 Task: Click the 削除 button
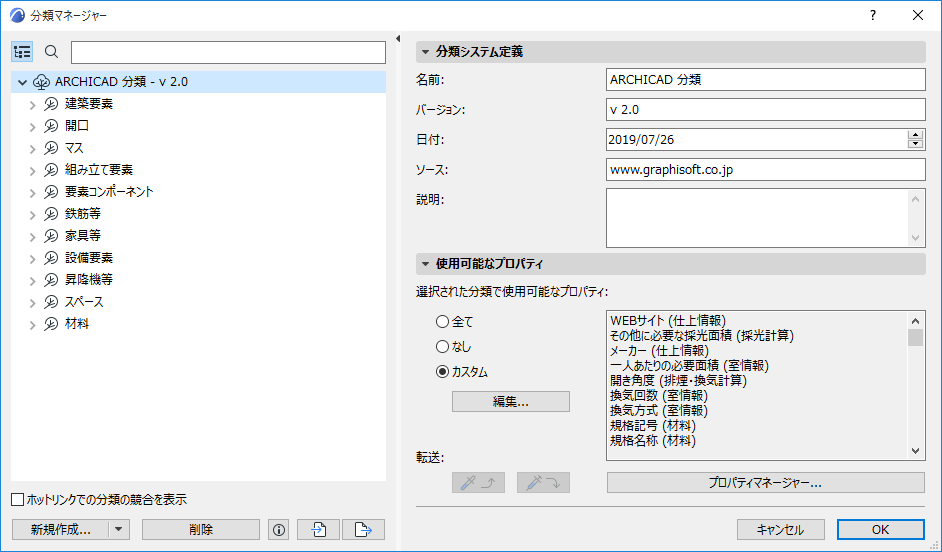pos(201,530)
